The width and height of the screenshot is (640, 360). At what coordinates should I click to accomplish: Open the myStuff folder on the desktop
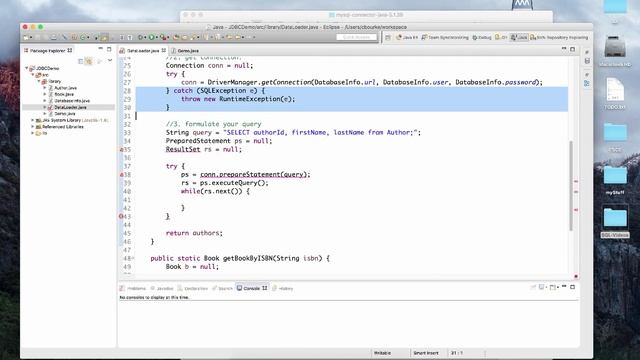(615, 180)
